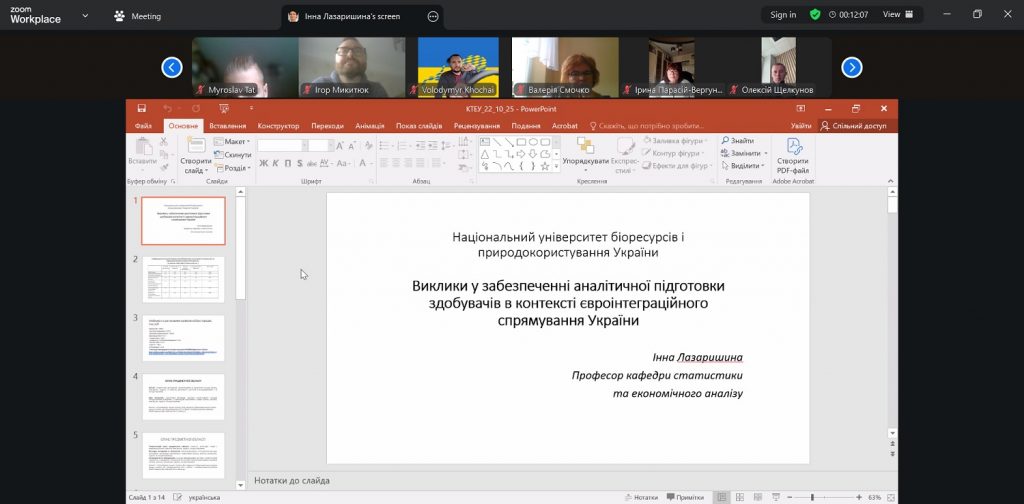Toggle the Comments pane in status bar

point(690,497)
